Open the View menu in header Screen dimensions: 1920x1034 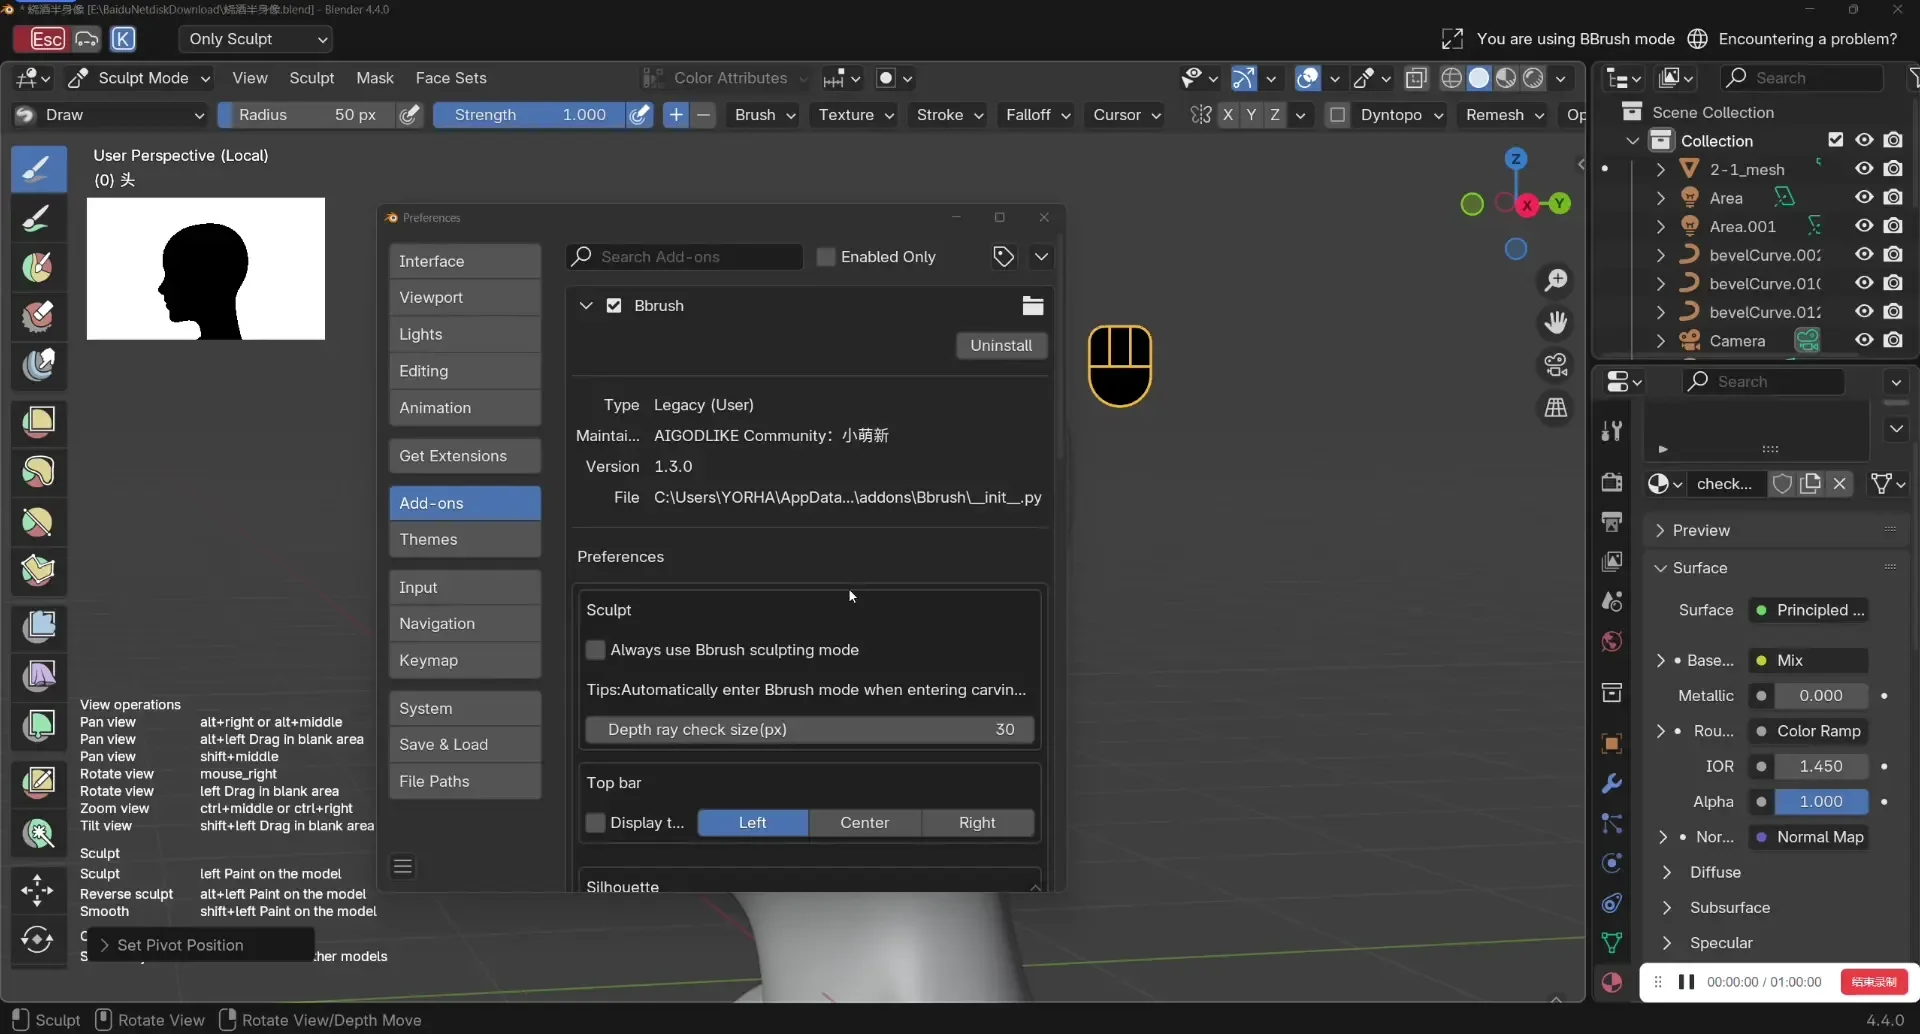(x=250, y=78)
